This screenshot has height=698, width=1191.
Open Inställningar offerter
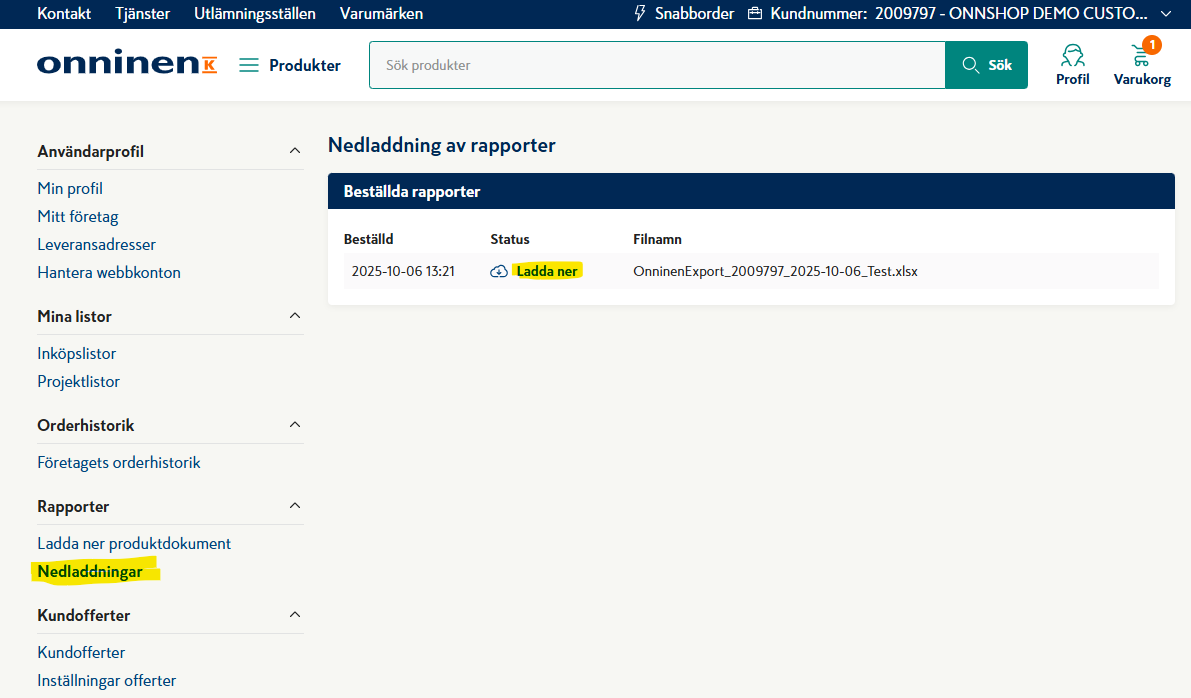coord(107,681)
